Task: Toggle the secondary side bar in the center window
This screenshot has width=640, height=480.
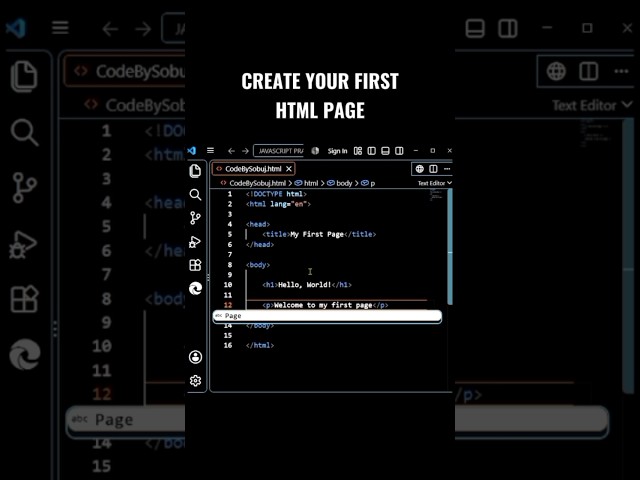Action: (x=399, y=151)
